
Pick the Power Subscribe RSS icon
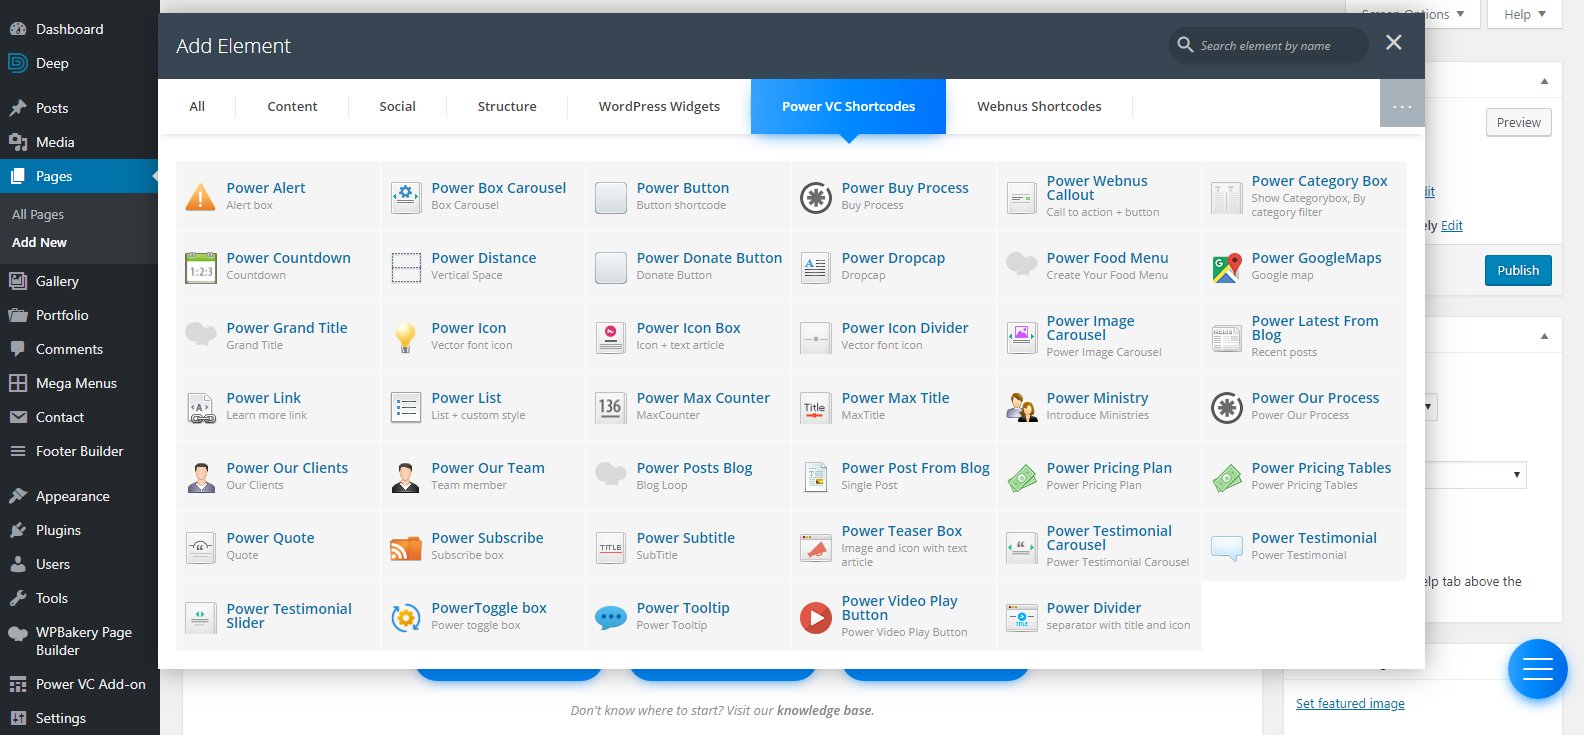click(x=406, y=547)
